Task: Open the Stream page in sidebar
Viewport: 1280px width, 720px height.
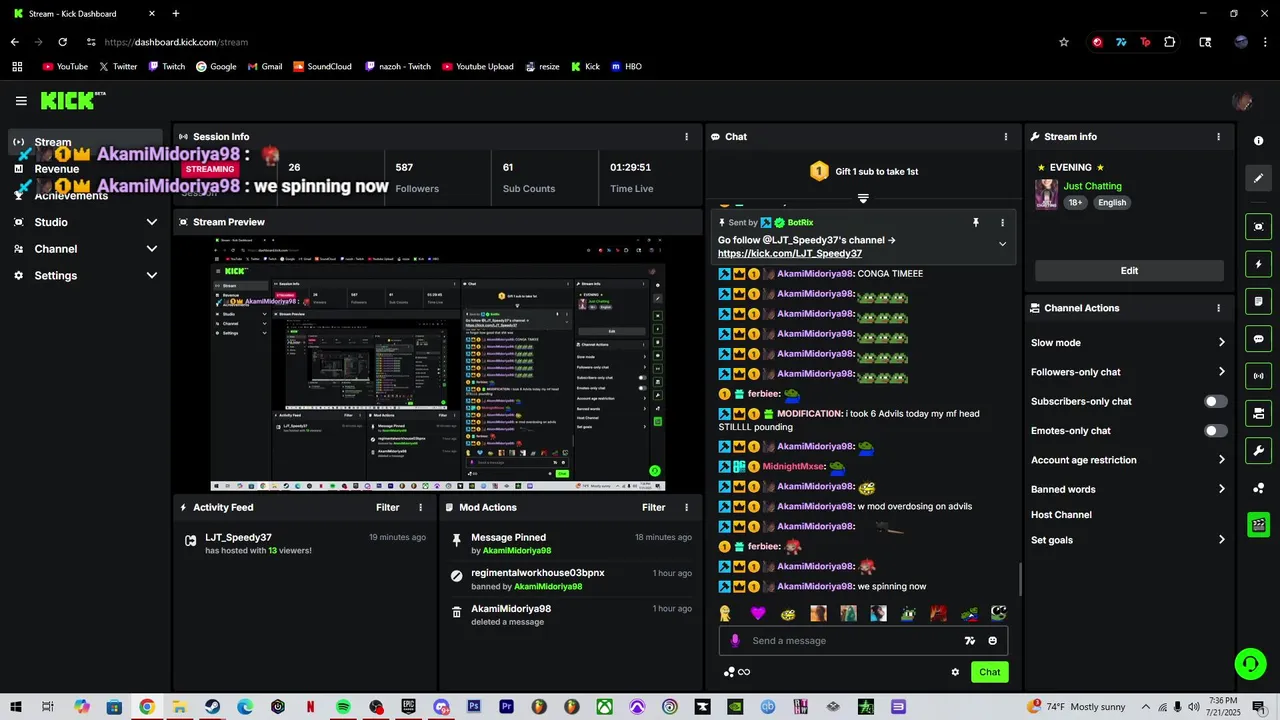Action: pyautogui.click(x=86, y=142)
